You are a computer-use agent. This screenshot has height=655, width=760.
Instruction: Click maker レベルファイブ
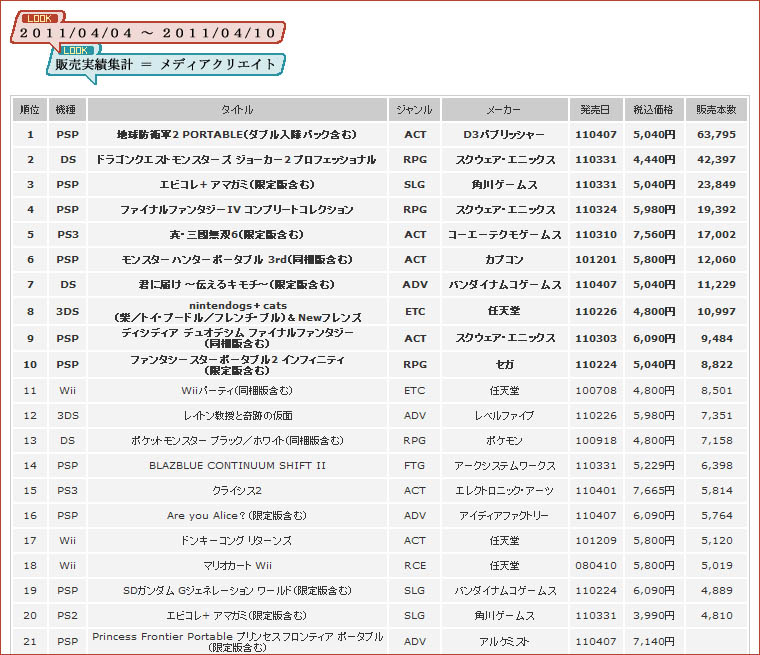point(504,415)
